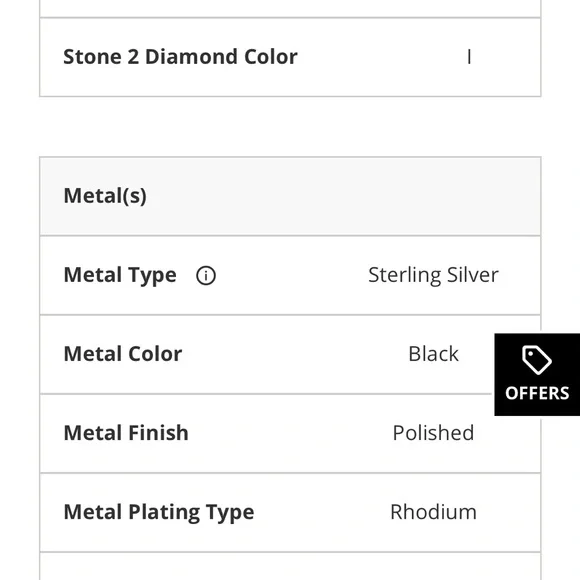This screenshot has width=580, height=580.
Task: Click the Metal Finish row
Action: [x=290, y=434]
